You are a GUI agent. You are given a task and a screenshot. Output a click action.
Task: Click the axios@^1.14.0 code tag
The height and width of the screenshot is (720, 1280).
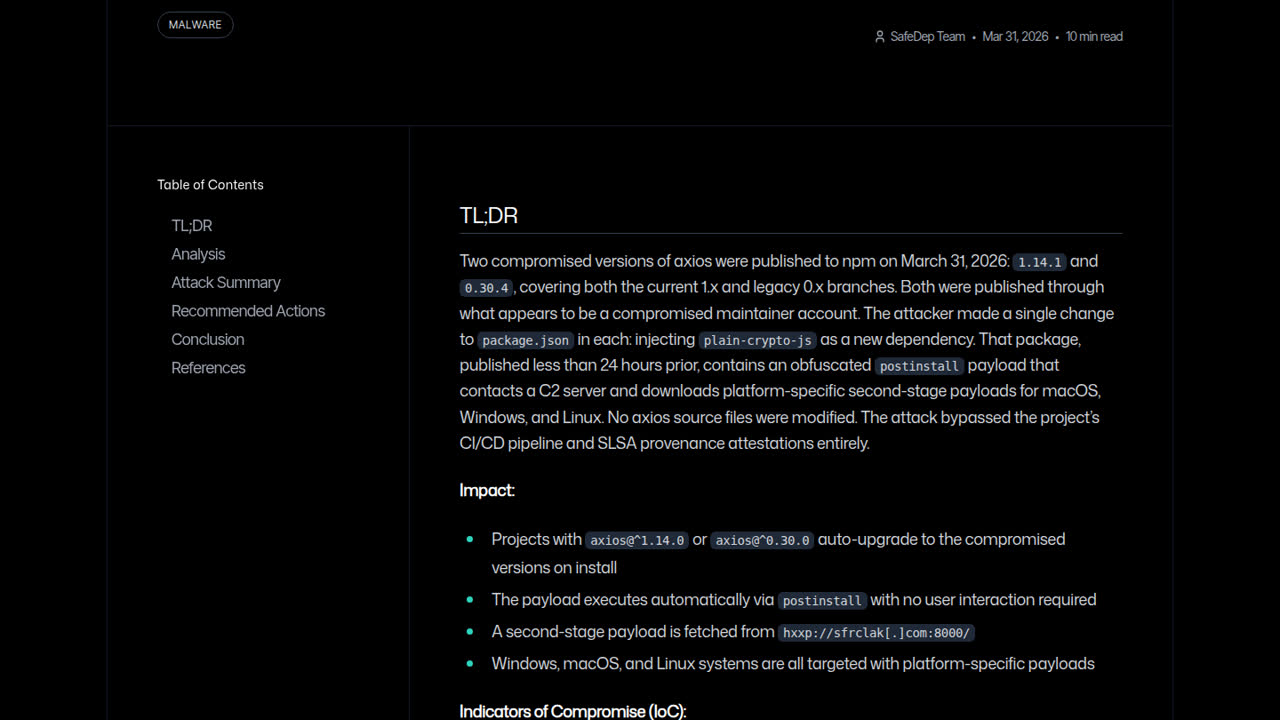coord(637,540)
